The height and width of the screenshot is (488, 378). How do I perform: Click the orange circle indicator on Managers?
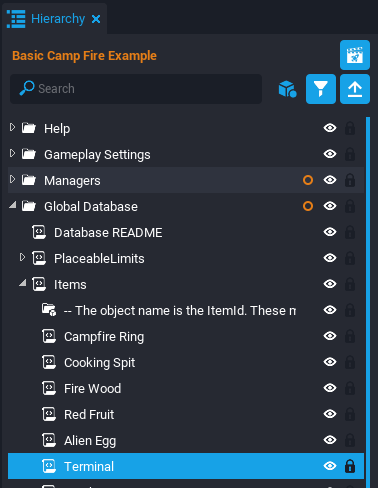click(x=308, y=180)
